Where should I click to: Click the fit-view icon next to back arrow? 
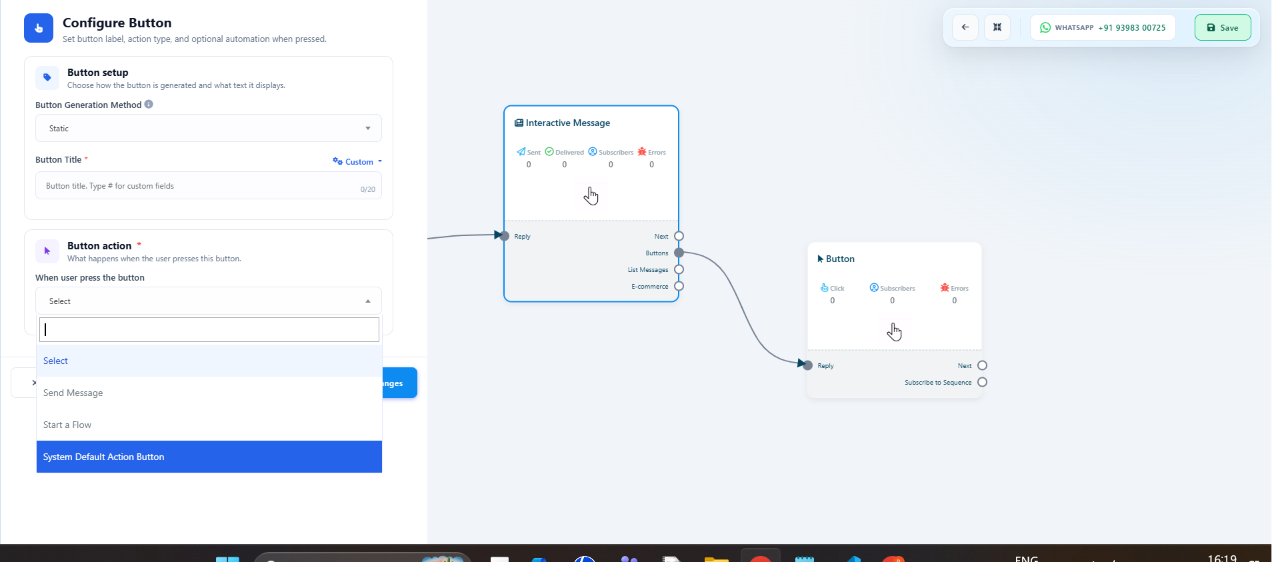[997, 27]
